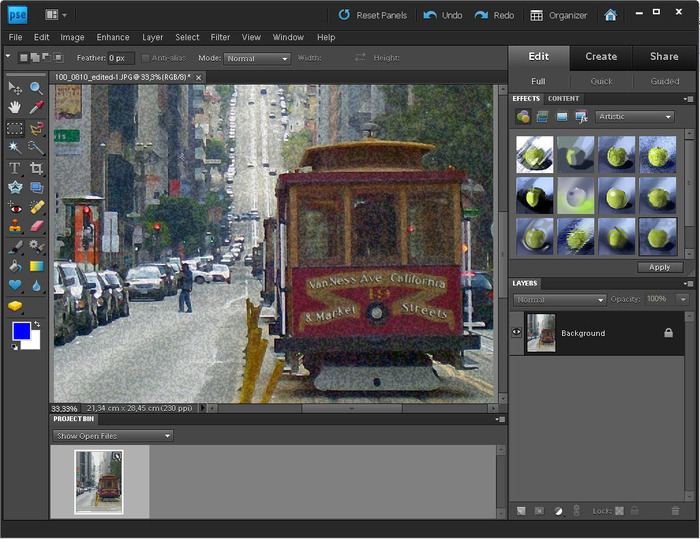
Task: Choose Add to Selection mode button
Action: (35, 58)
